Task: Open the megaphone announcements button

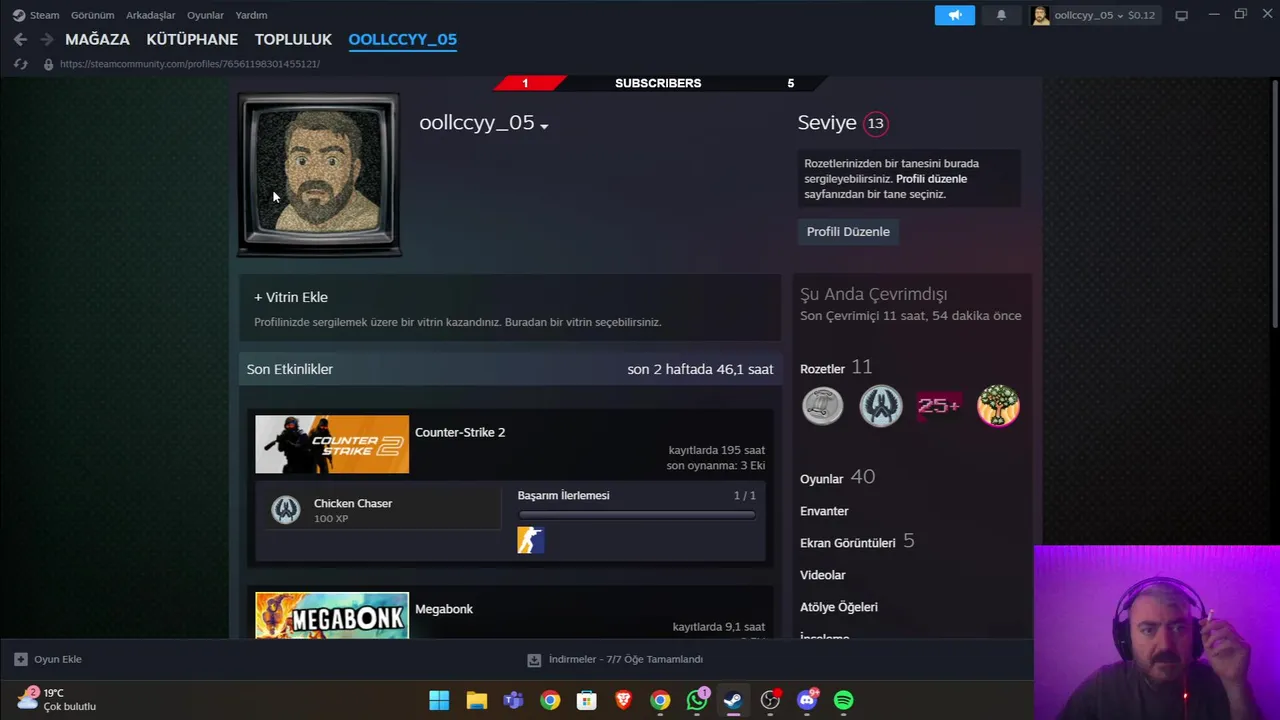Action: (955, 15)
